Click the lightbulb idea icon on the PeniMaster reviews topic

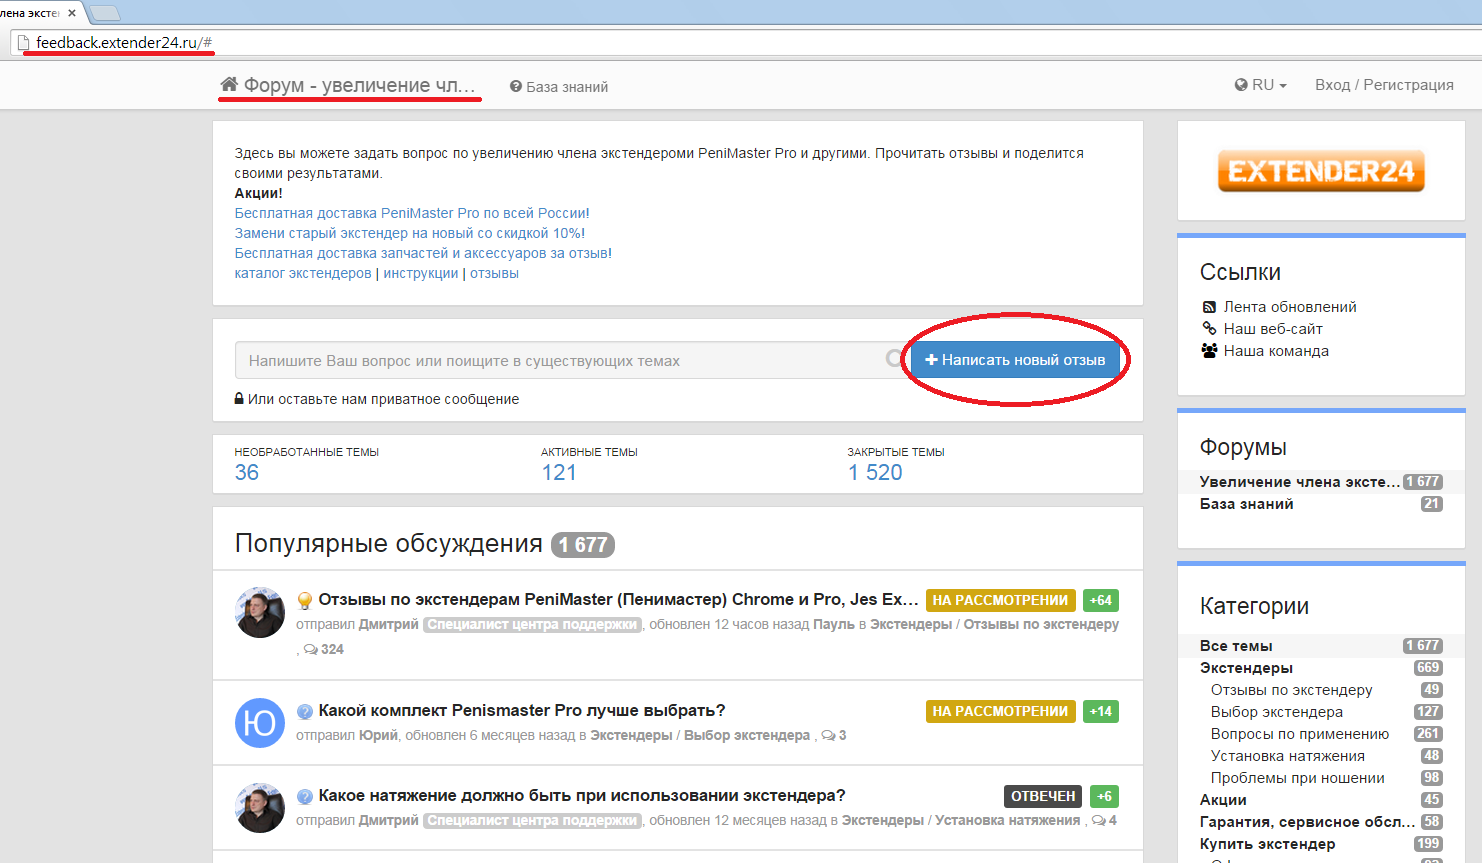[305, 601]
